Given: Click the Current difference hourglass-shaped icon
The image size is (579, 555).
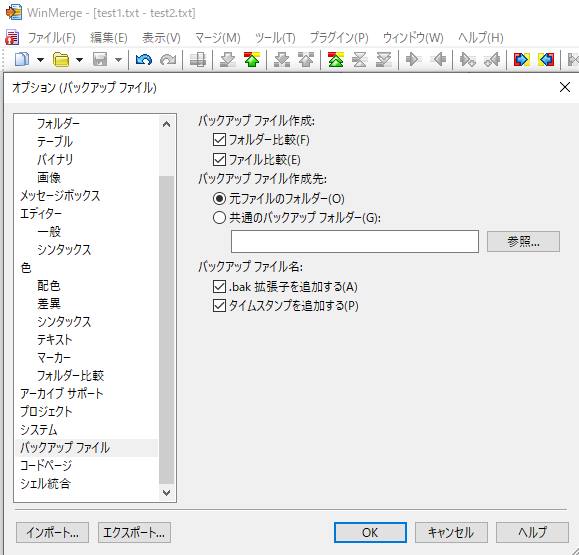Looking at the screenshot, I should (x=360, y=59).
